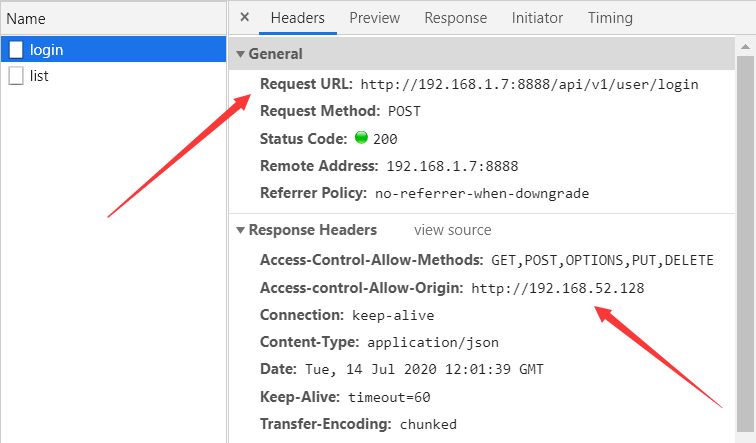
Task: Click view source for response headers
Action: click(452, 230)
